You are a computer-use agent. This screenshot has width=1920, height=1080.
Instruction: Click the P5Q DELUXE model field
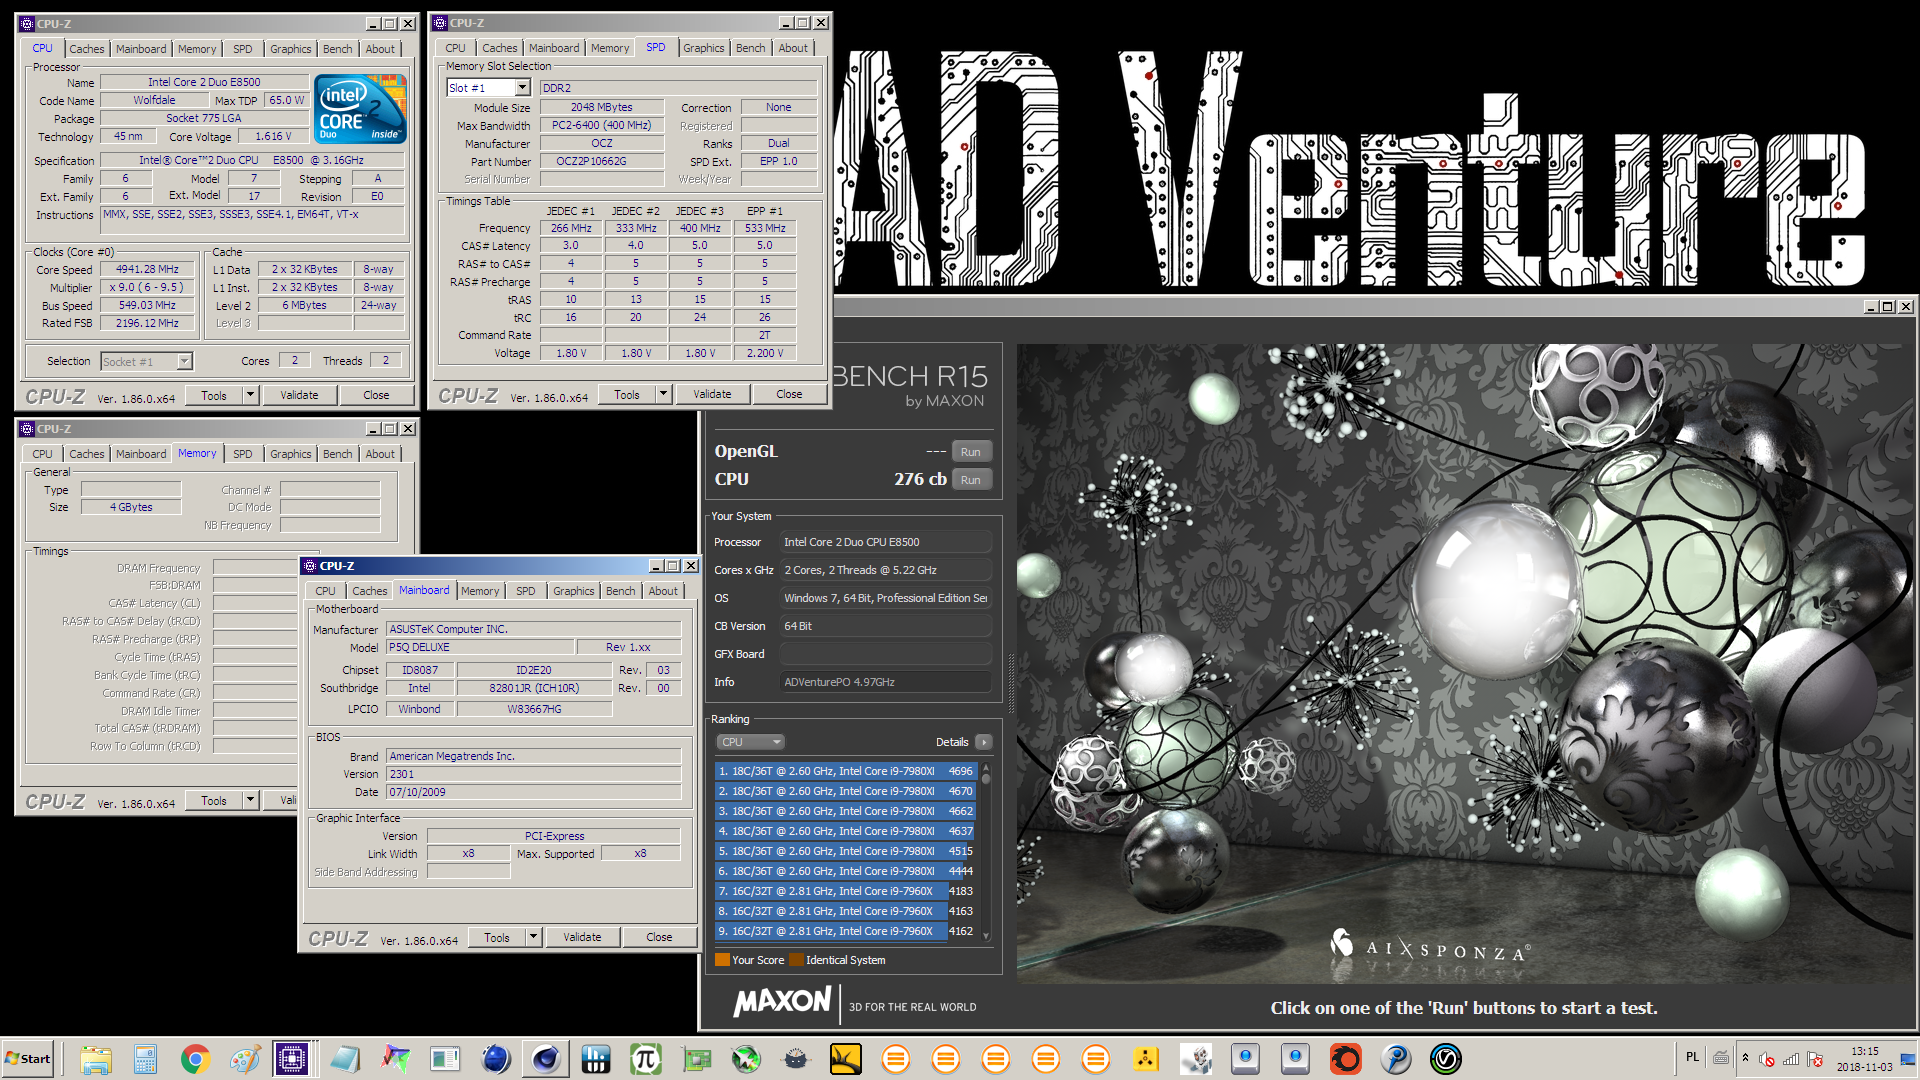pos(480,647)
